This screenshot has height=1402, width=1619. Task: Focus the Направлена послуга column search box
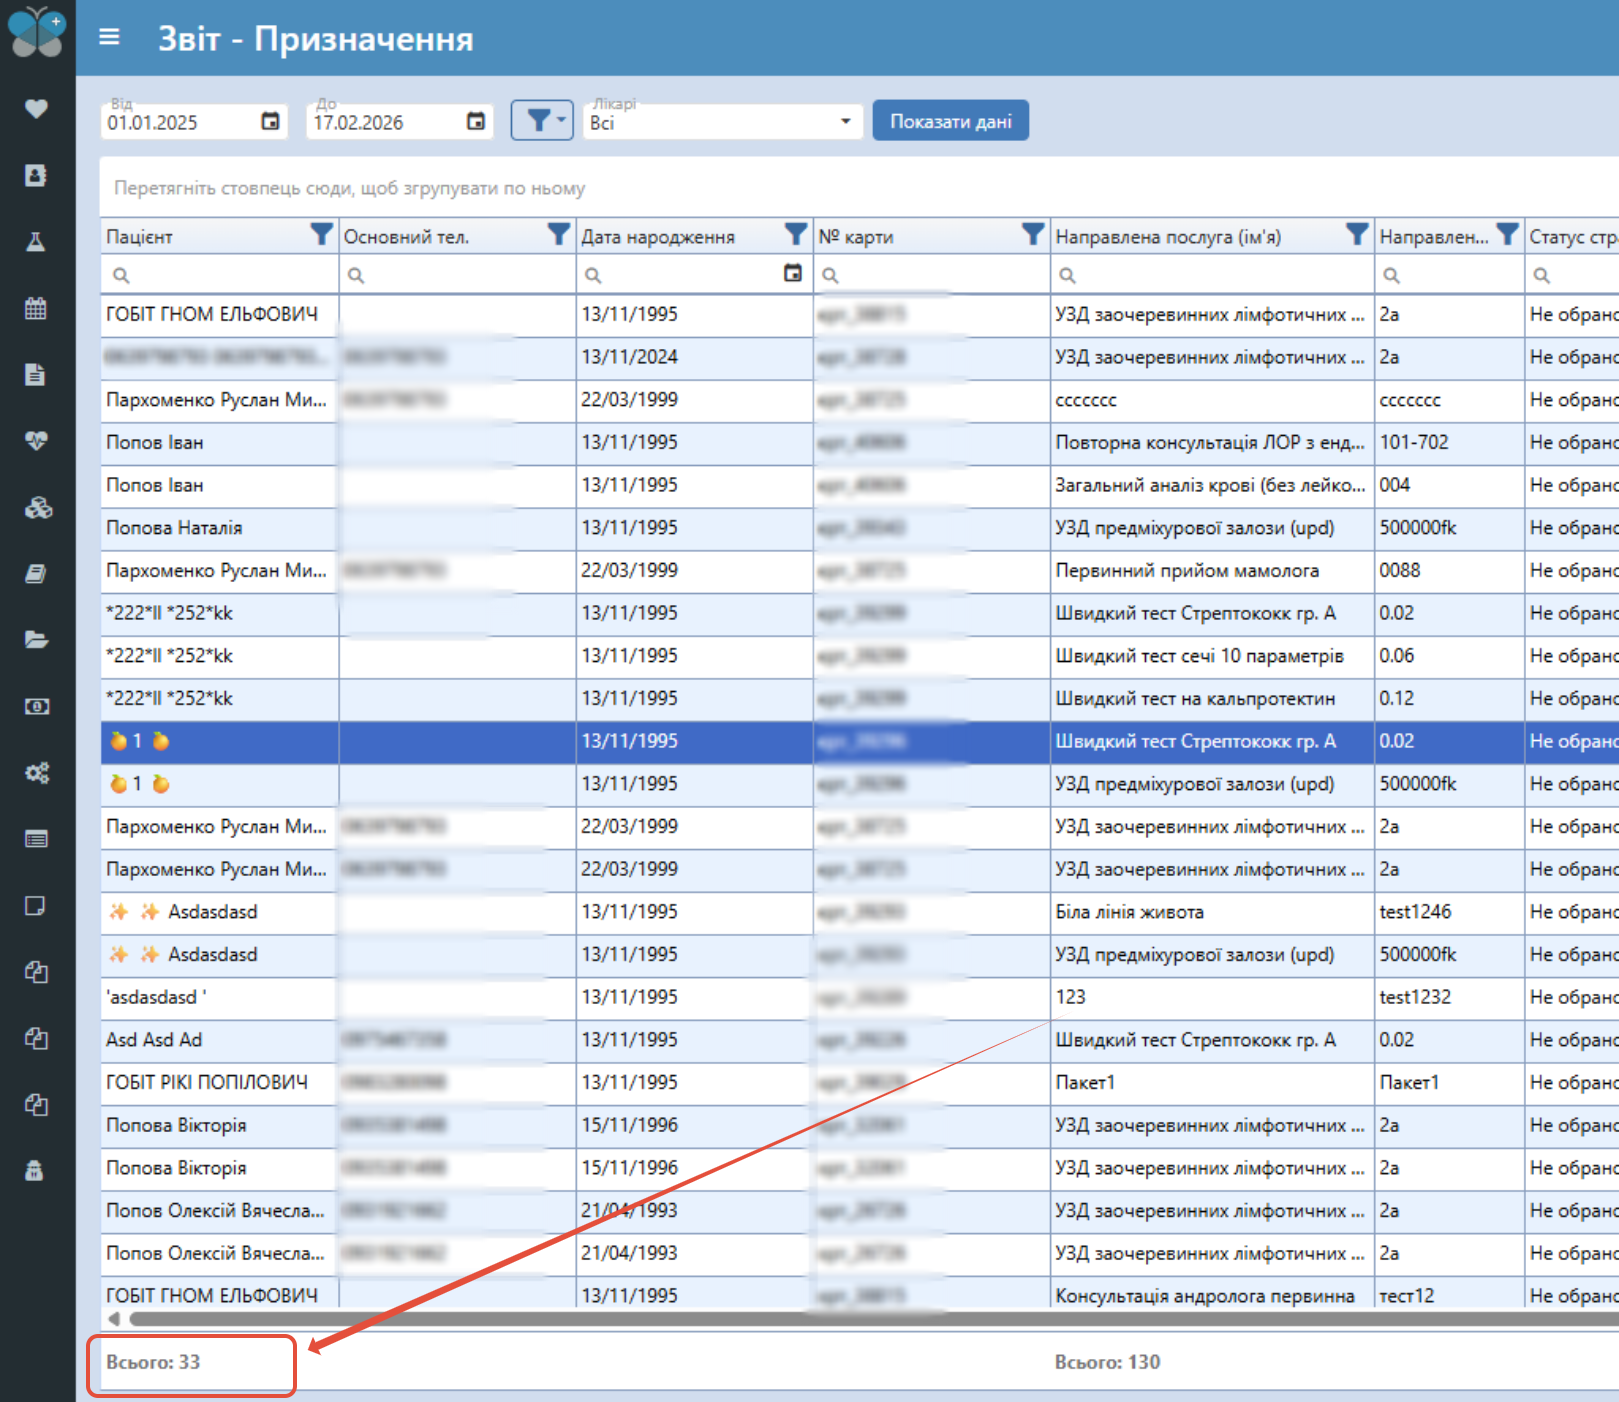tap(1212, 274)
